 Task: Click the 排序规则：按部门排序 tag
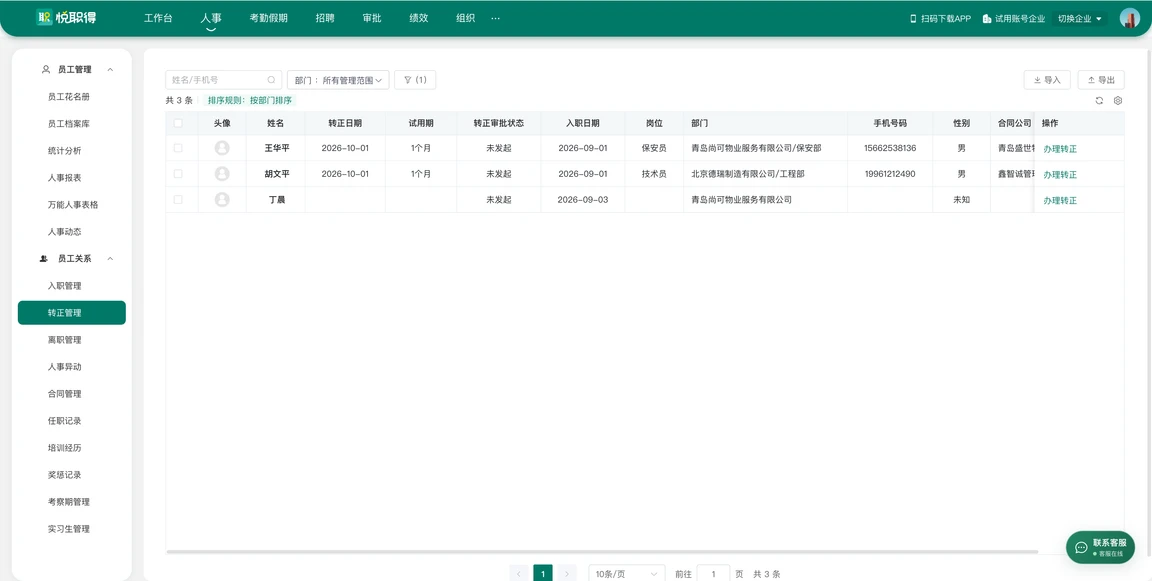click(x=250, y=101)
